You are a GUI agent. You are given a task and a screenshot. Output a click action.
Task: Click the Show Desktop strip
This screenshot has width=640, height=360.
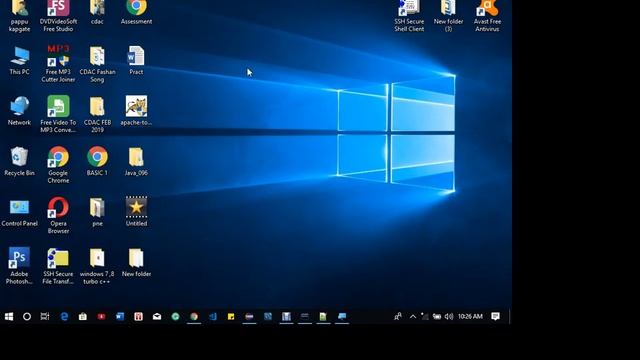click(x=510, y=316)
